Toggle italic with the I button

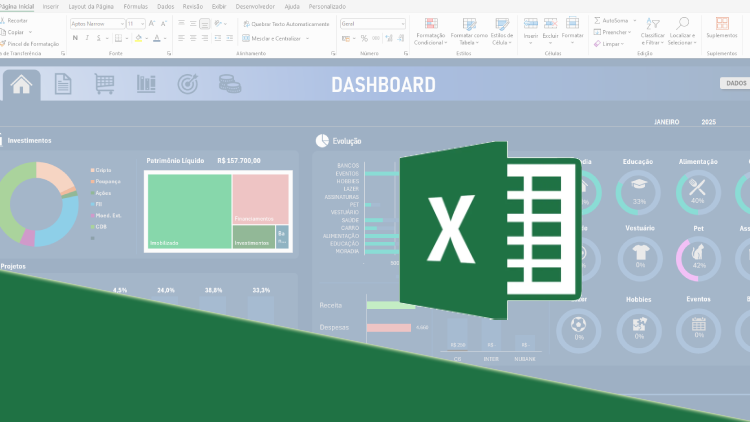click(x=87, y=38)
